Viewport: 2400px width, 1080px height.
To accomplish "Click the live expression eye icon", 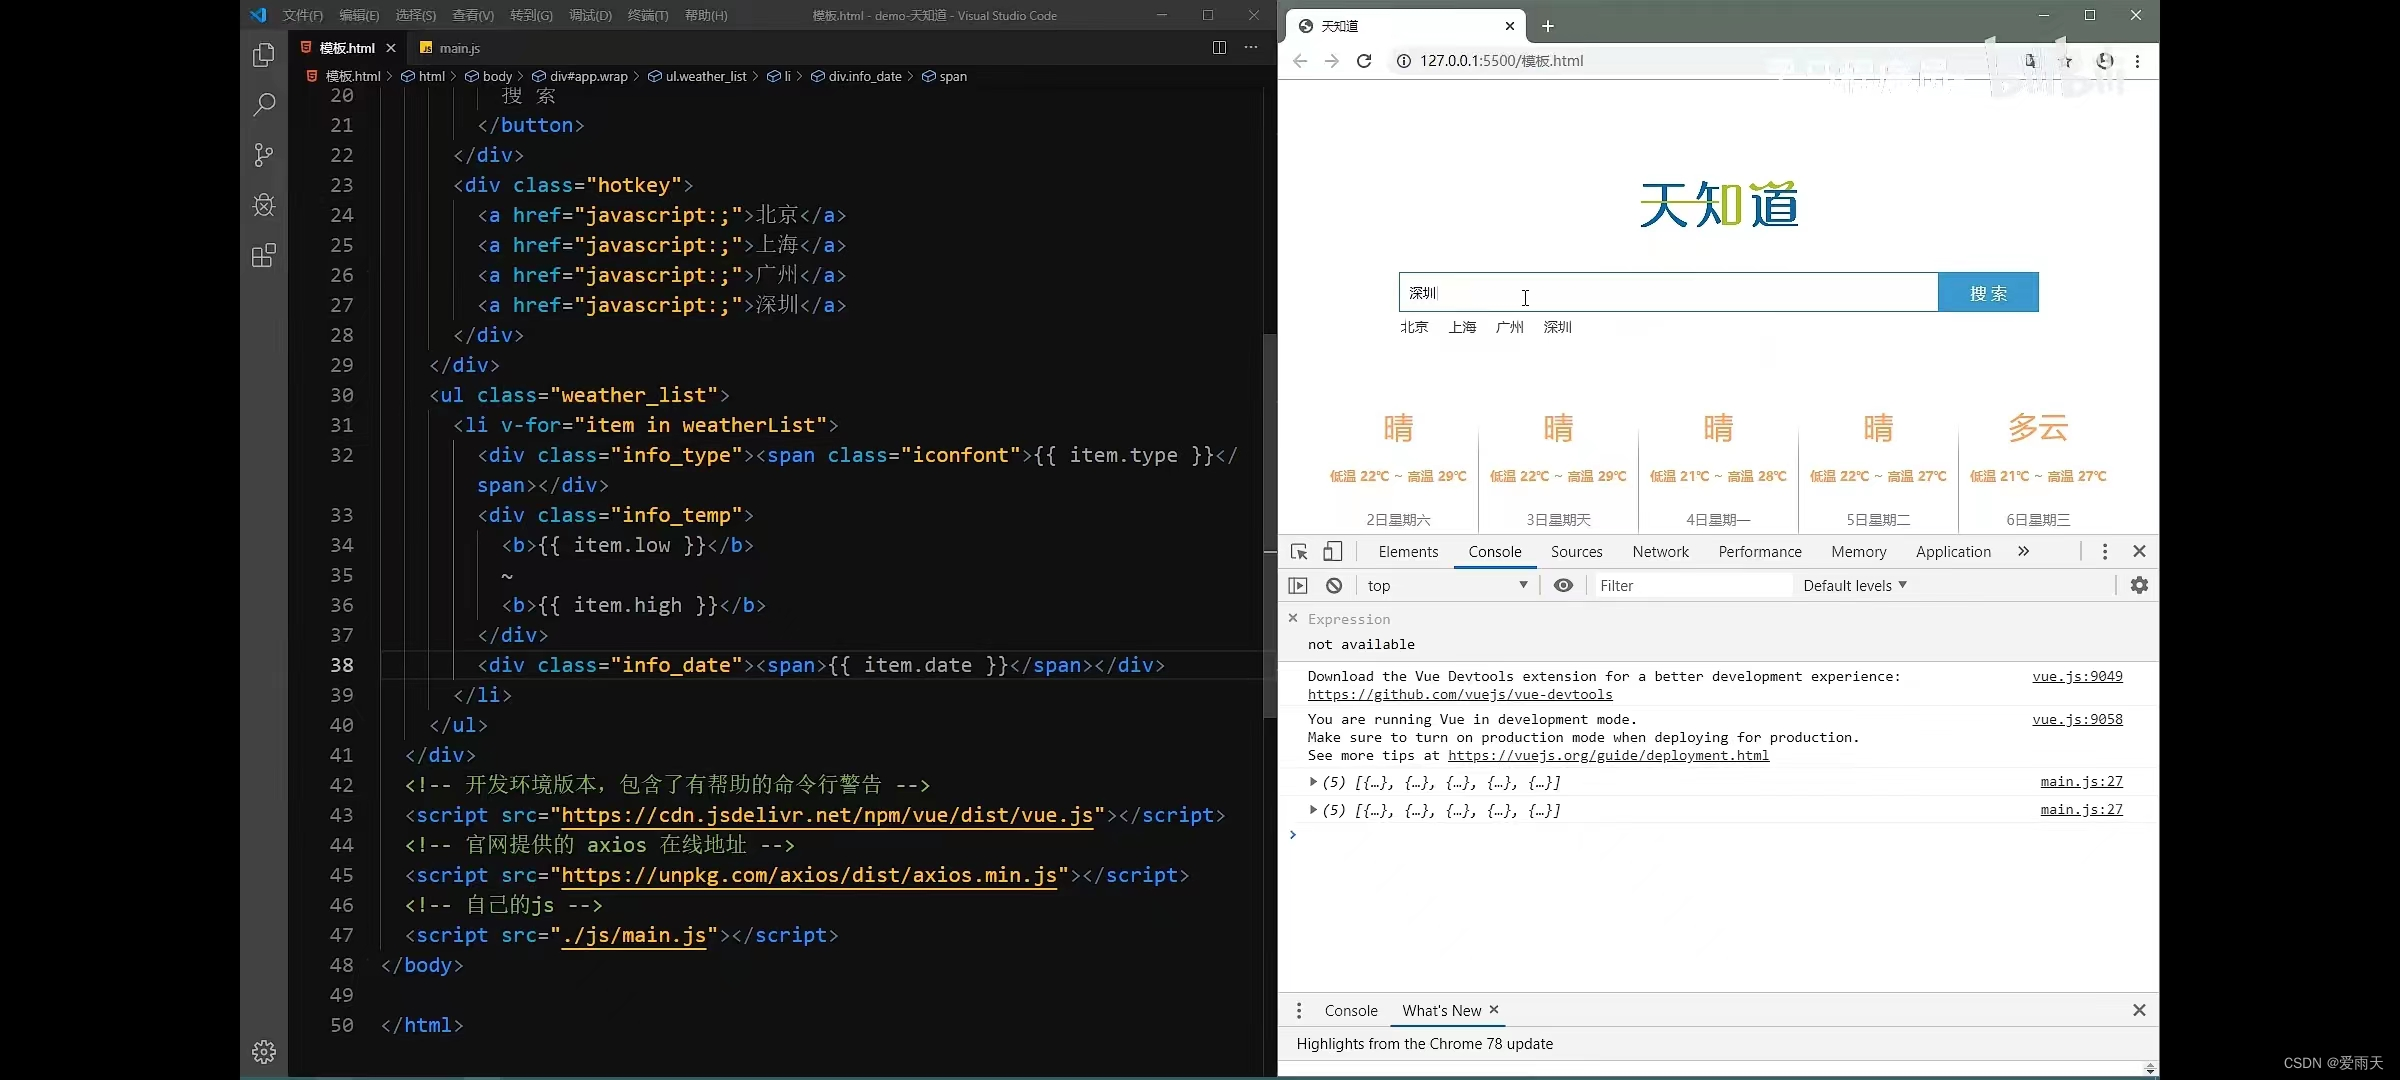I will [x=1563, y=586].
